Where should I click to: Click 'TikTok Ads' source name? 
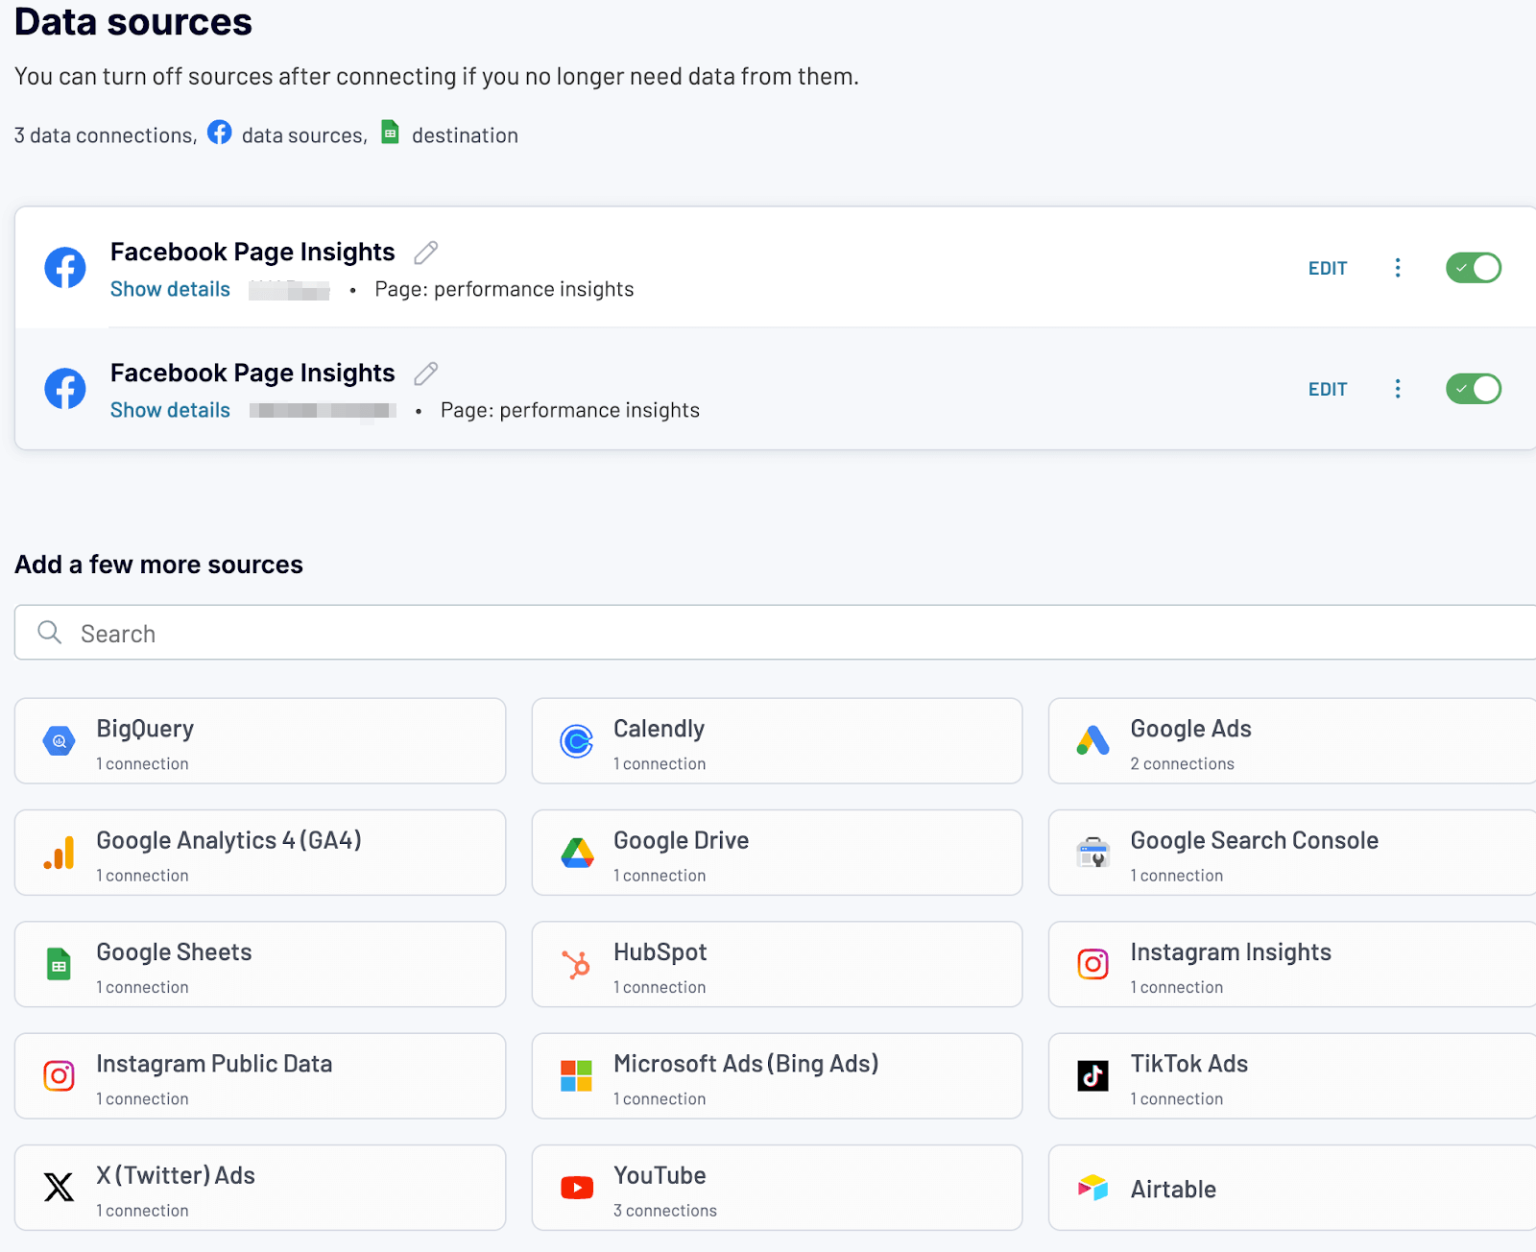point(1189,1064)
